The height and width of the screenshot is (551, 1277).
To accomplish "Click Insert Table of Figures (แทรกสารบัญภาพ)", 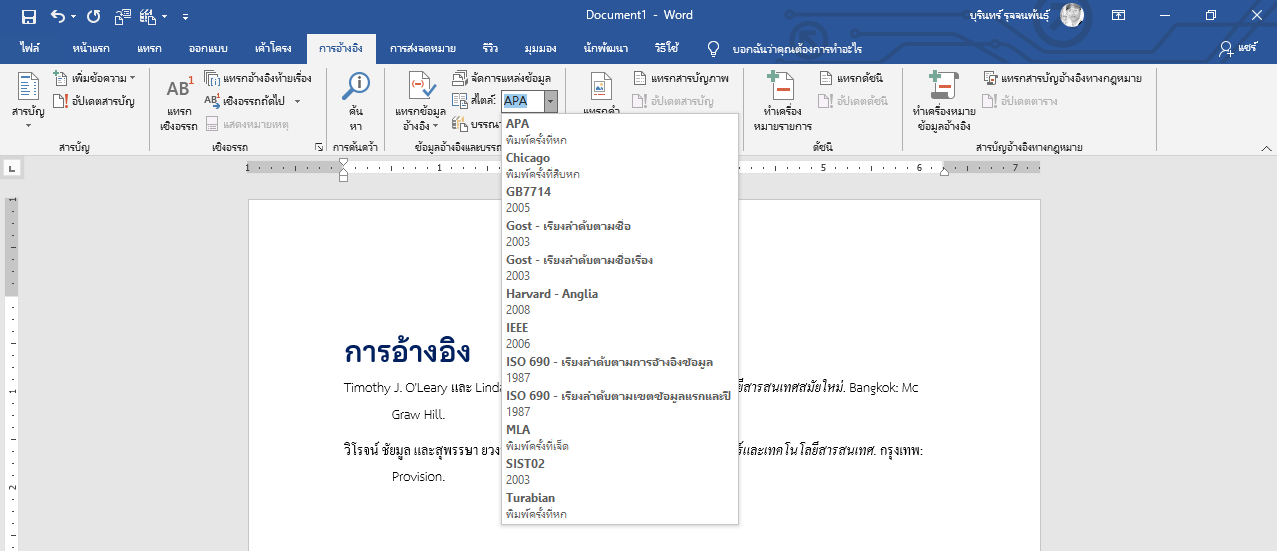I will click(x=681, y=78).
